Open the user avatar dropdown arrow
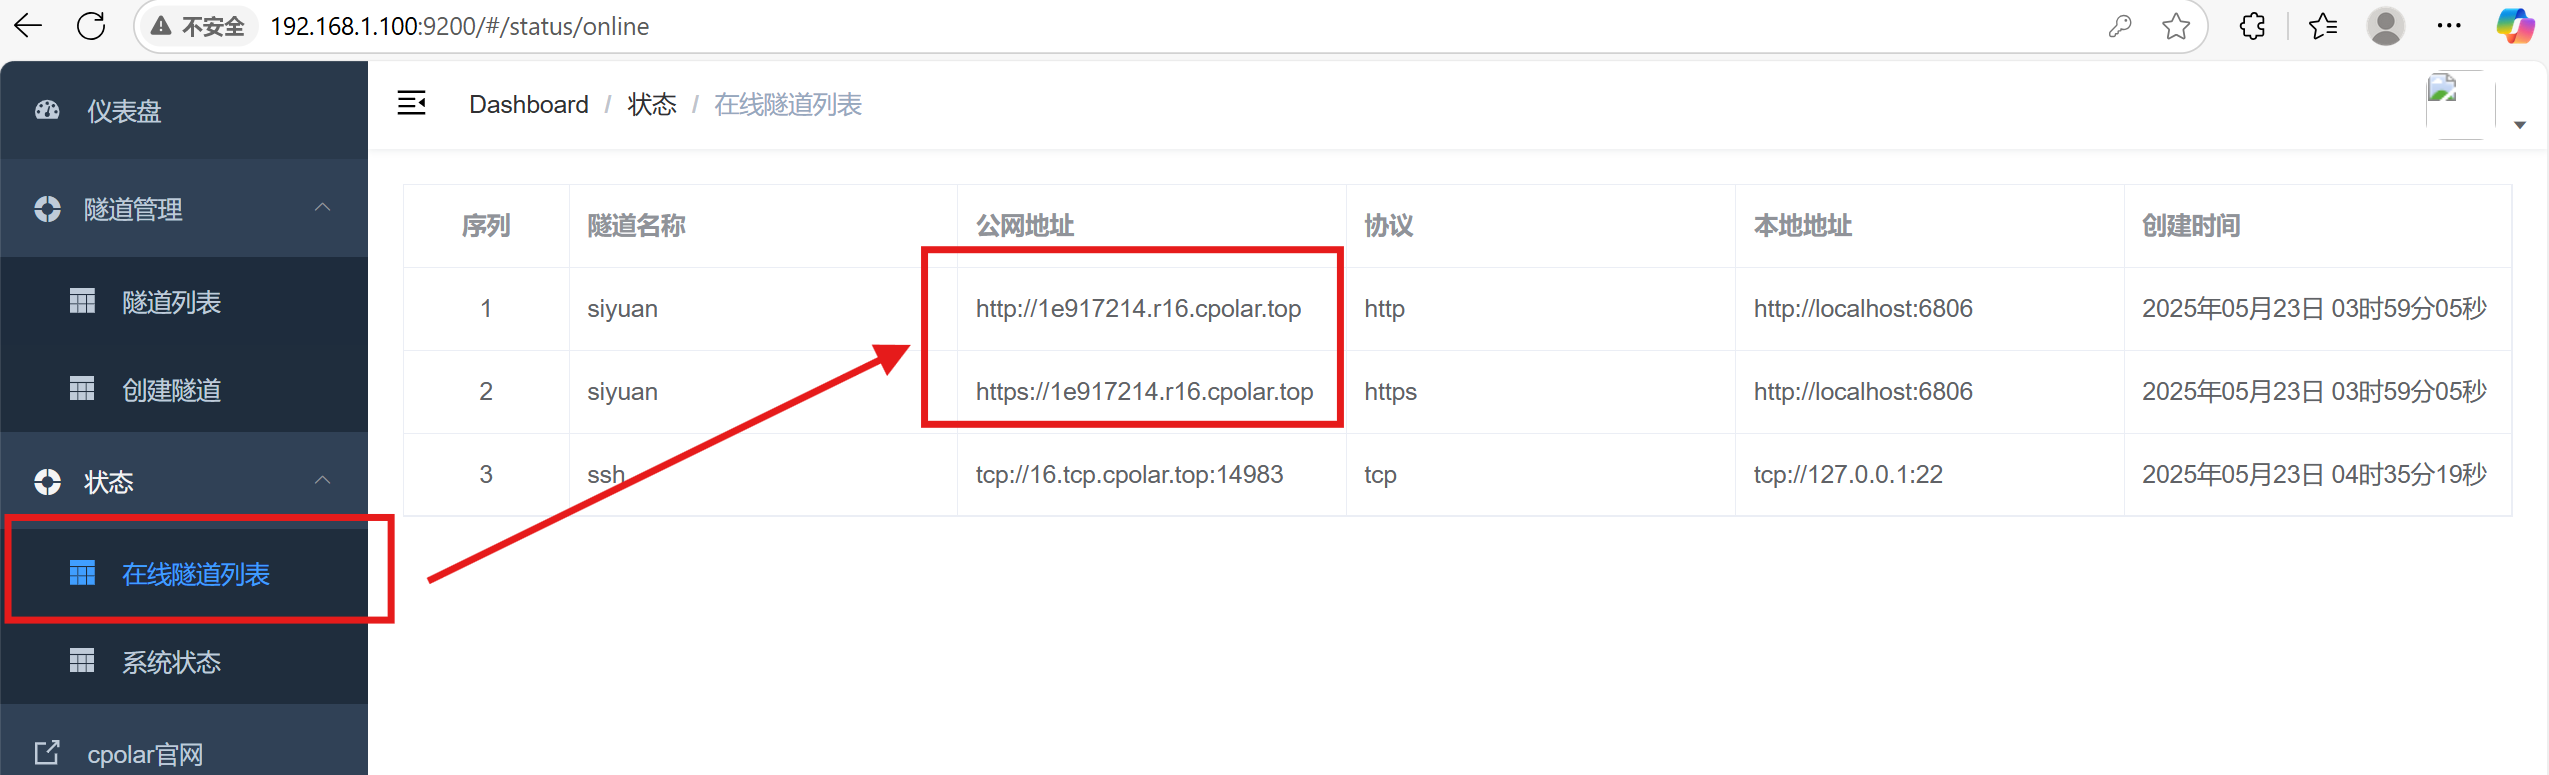This screenshot has height=775, width=2549. 2520,125
